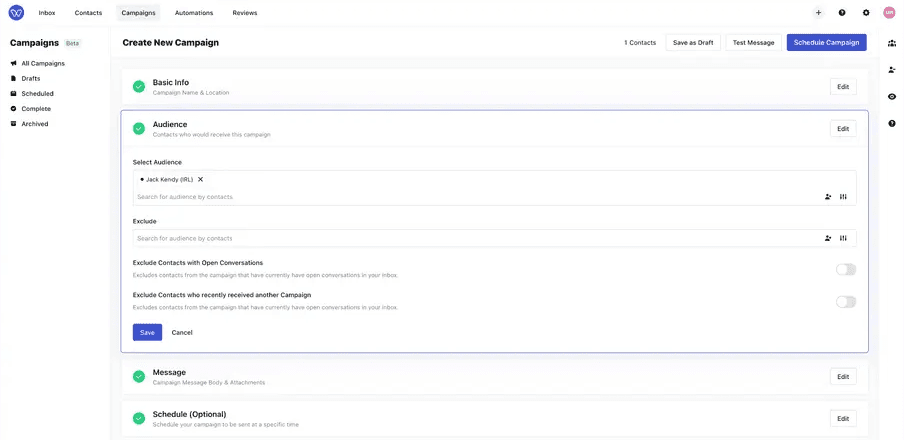The image size is (904, 440).
Task: Click the Message green checkmark
Action: coord(139,377)
